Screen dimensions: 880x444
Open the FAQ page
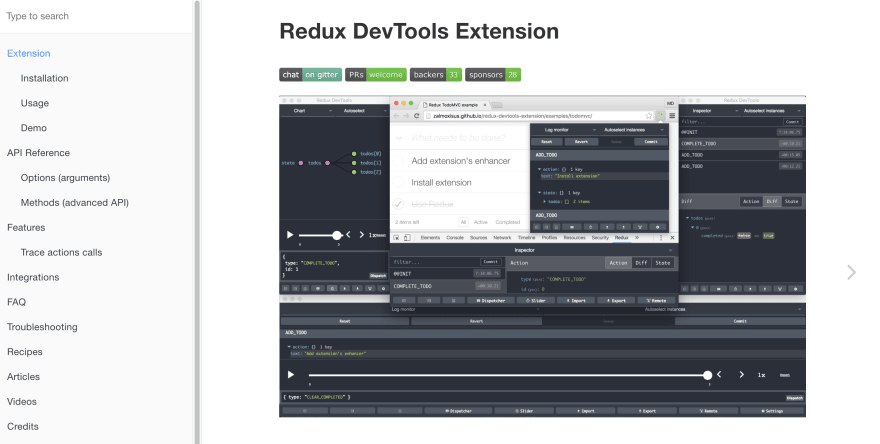(16, 302)
